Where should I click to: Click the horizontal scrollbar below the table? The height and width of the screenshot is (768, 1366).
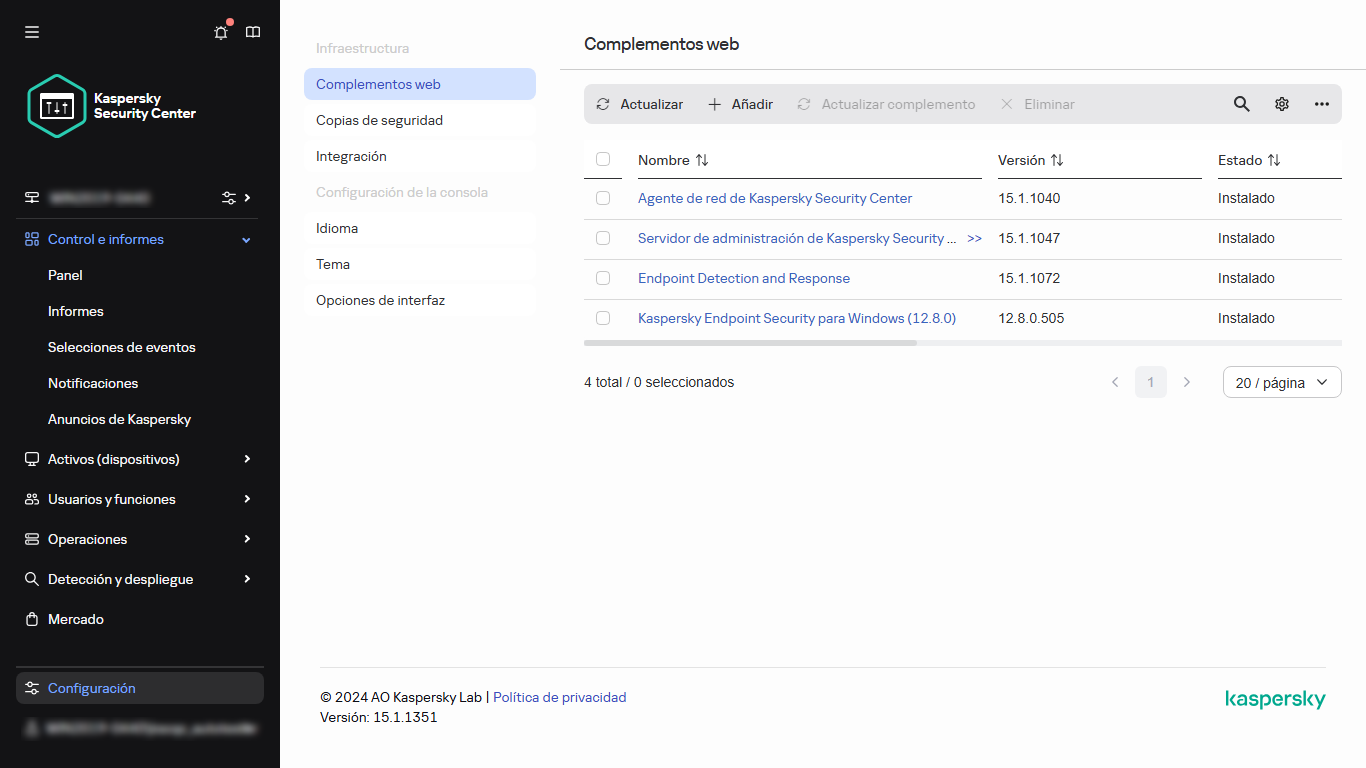[x=750, y=342]
